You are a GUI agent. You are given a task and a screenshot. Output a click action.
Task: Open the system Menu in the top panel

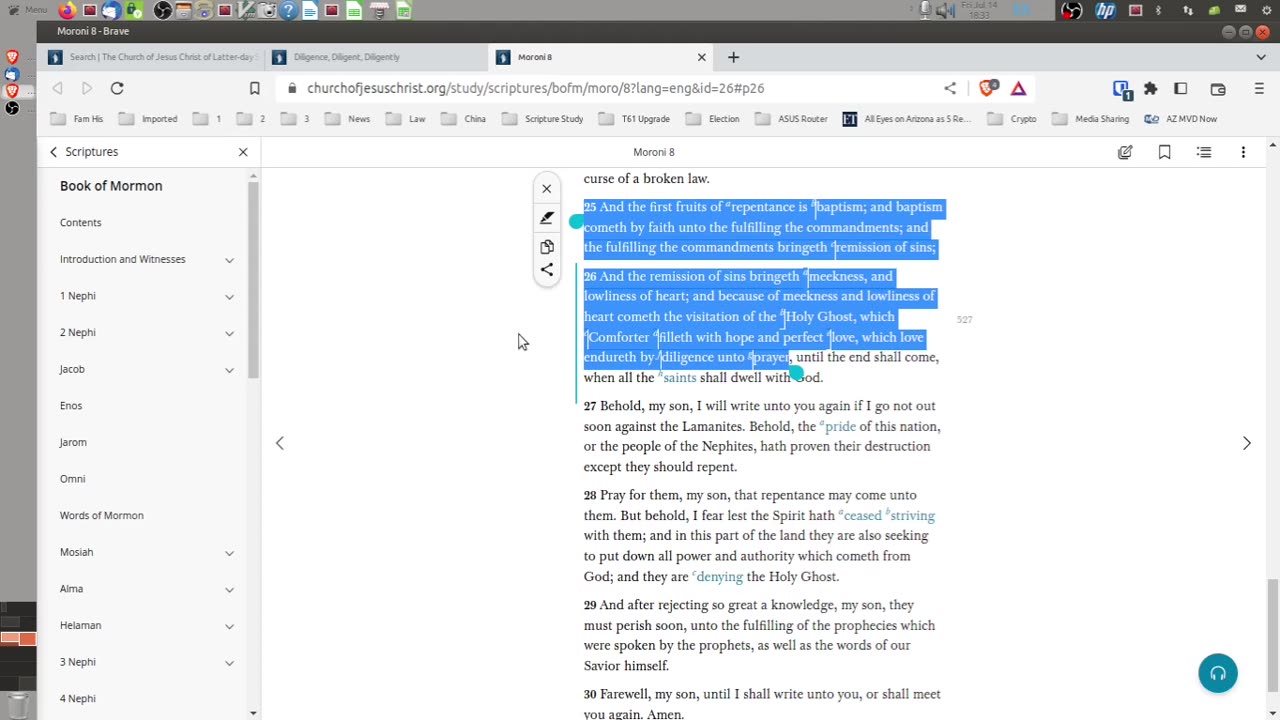(x=27, y=10)
